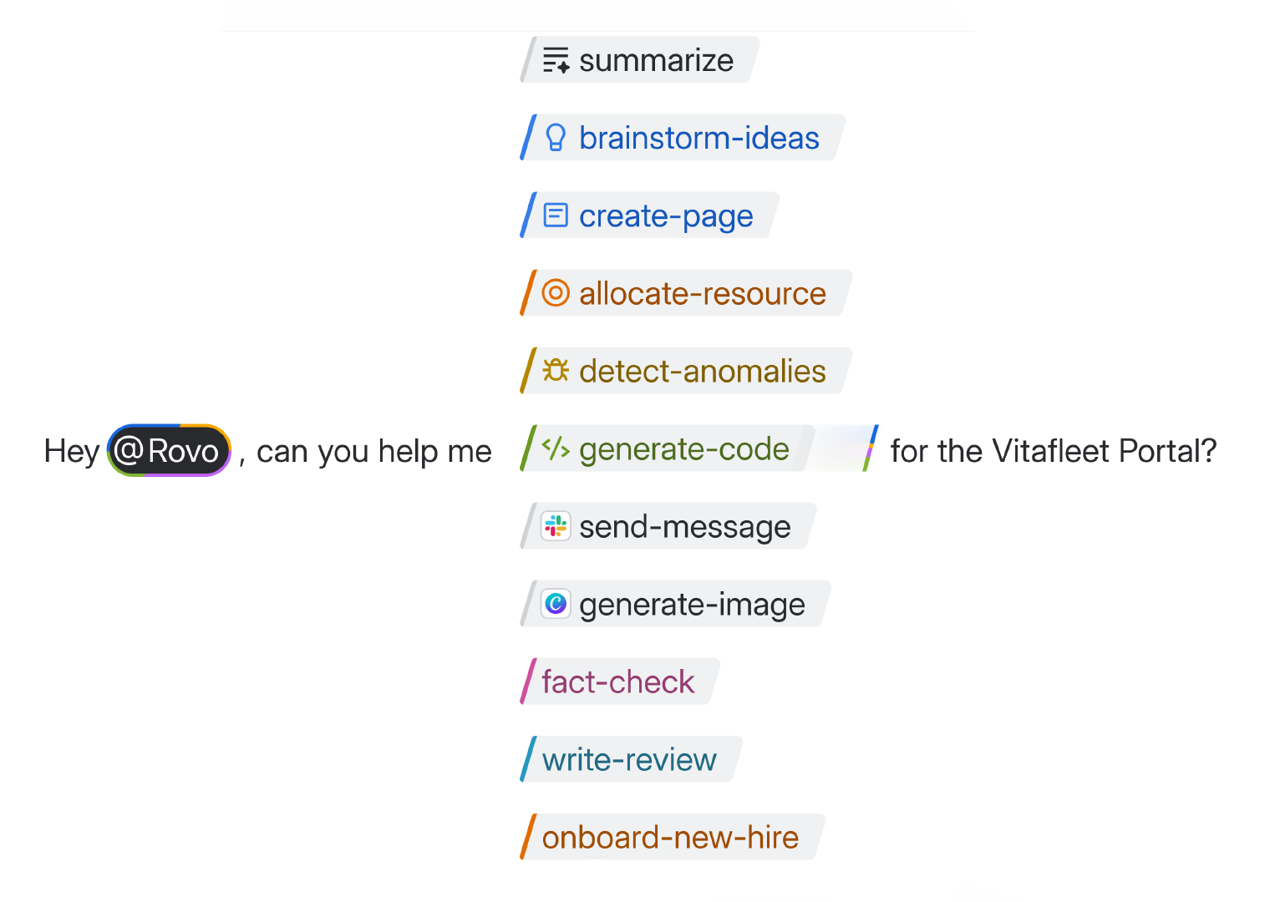Click the detect-anomalies bug icon
Screen dimensions: 1280x902
point(556,371)
